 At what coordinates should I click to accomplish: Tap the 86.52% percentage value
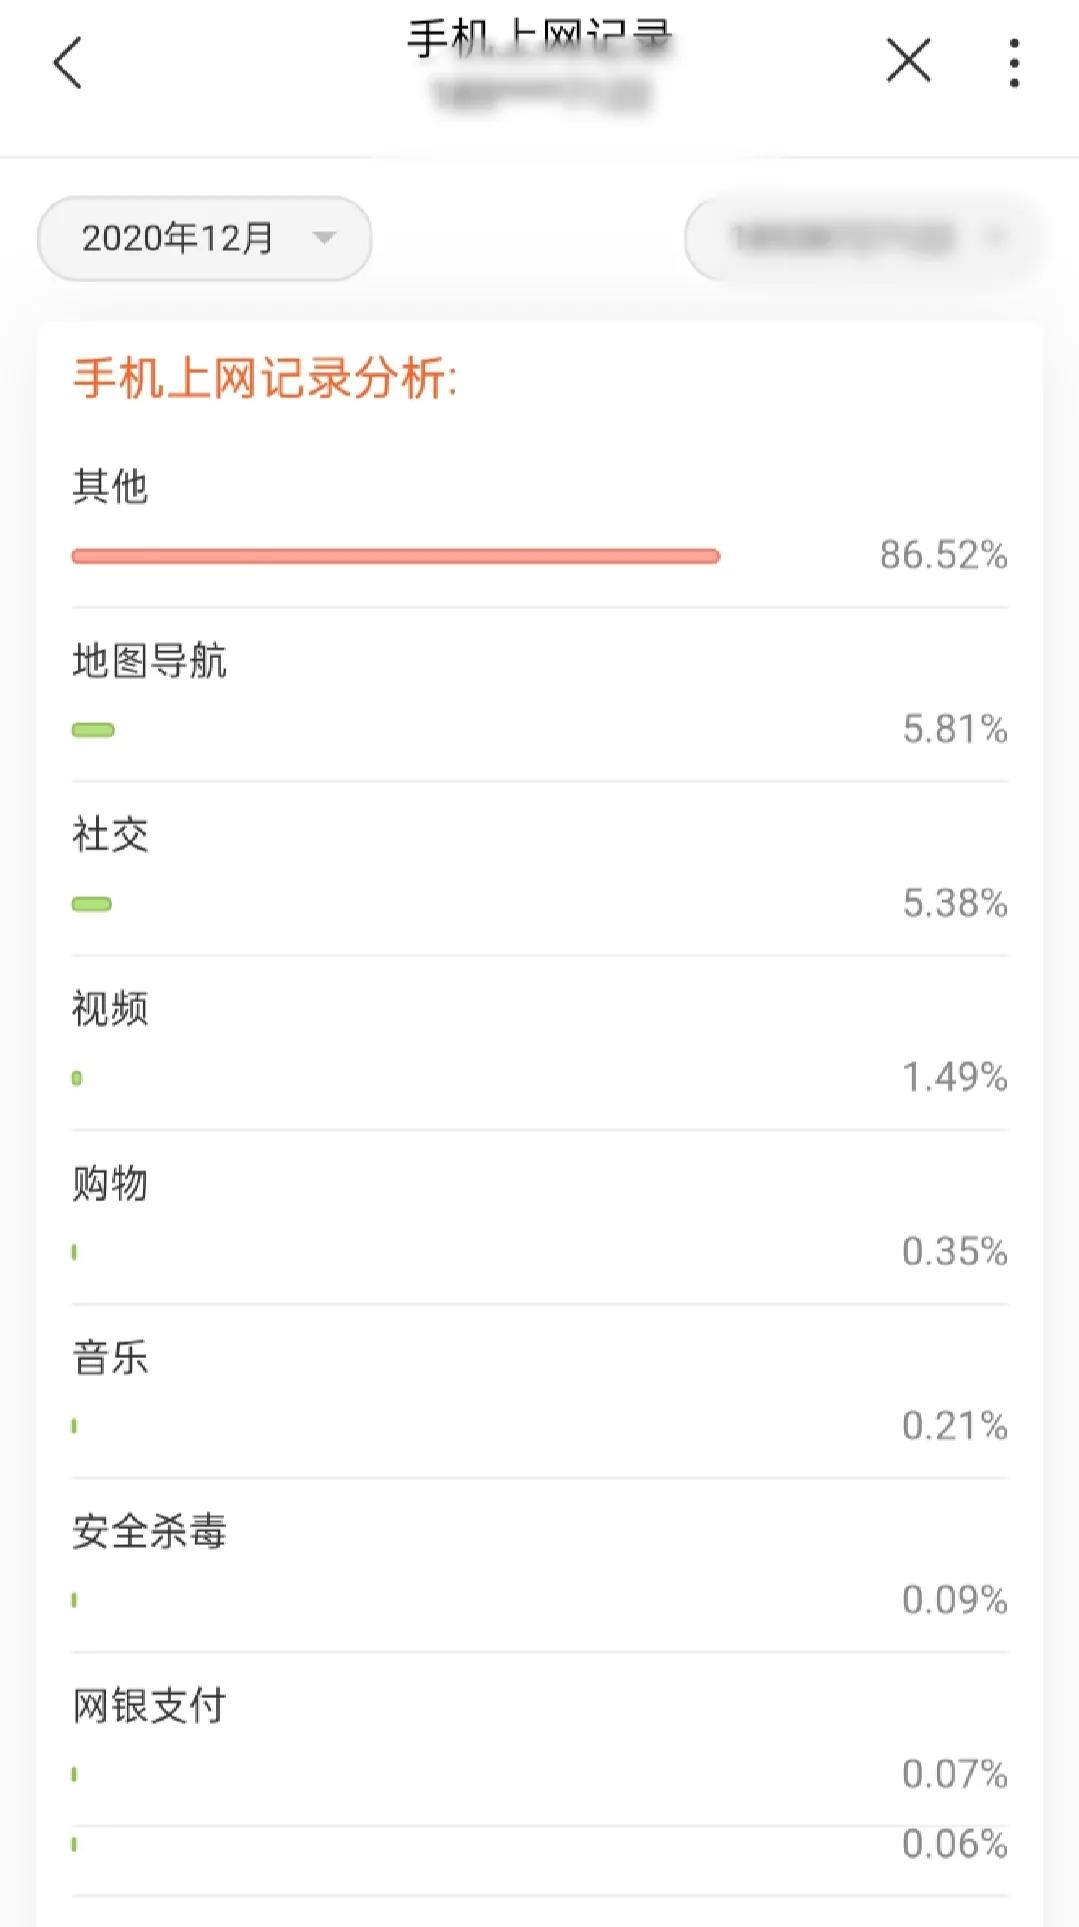pyautogui.click(x=939, y=556)
